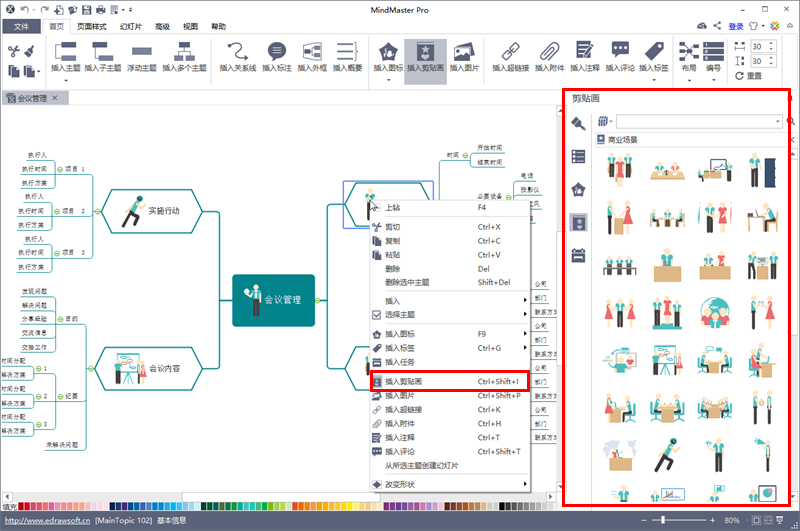The width and height of the screenshot is (800, 531).
Task: Switch to the 页面样式 tab
Action: [92, 27]
